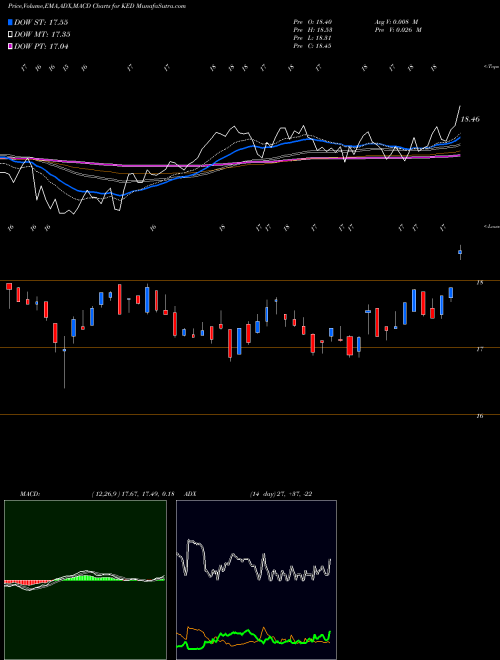Open the dark blue ADX indicator chart panel

pyautogui.click(x=256, y=580)
